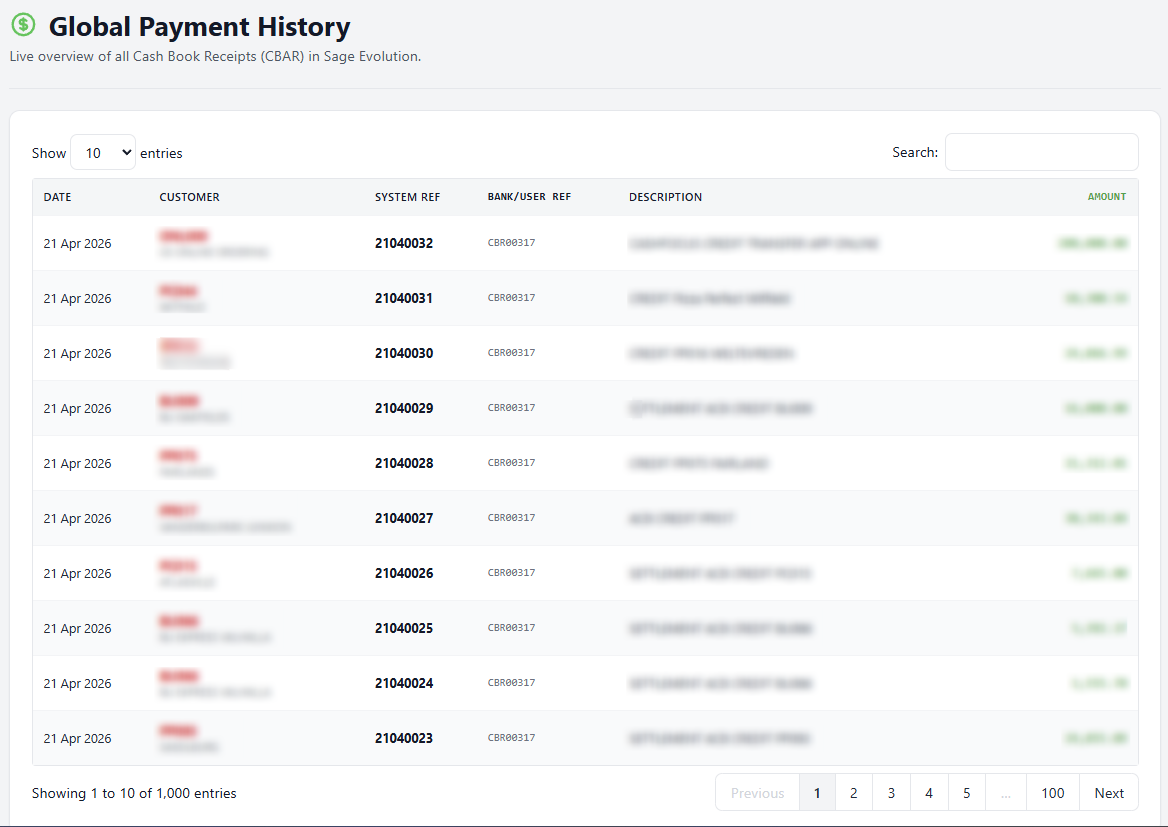Select system ref 21040030

(x=404, y=353)
